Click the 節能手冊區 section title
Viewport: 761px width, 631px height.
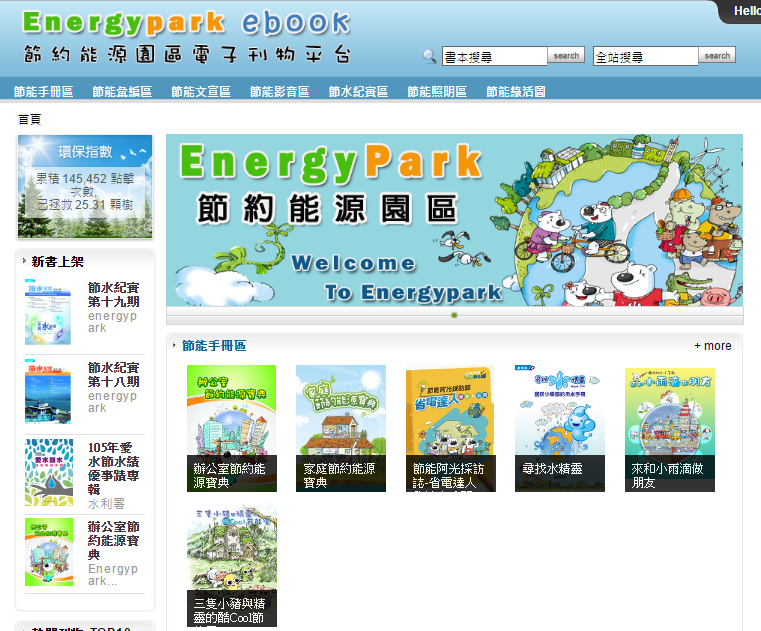click(x=214, y=346)
